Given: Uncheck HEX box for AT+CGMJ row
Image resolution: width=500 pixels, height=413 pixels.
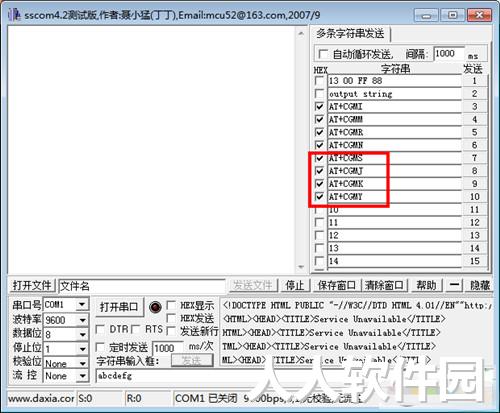Looking at the screenshot, I should click(319, 171).
